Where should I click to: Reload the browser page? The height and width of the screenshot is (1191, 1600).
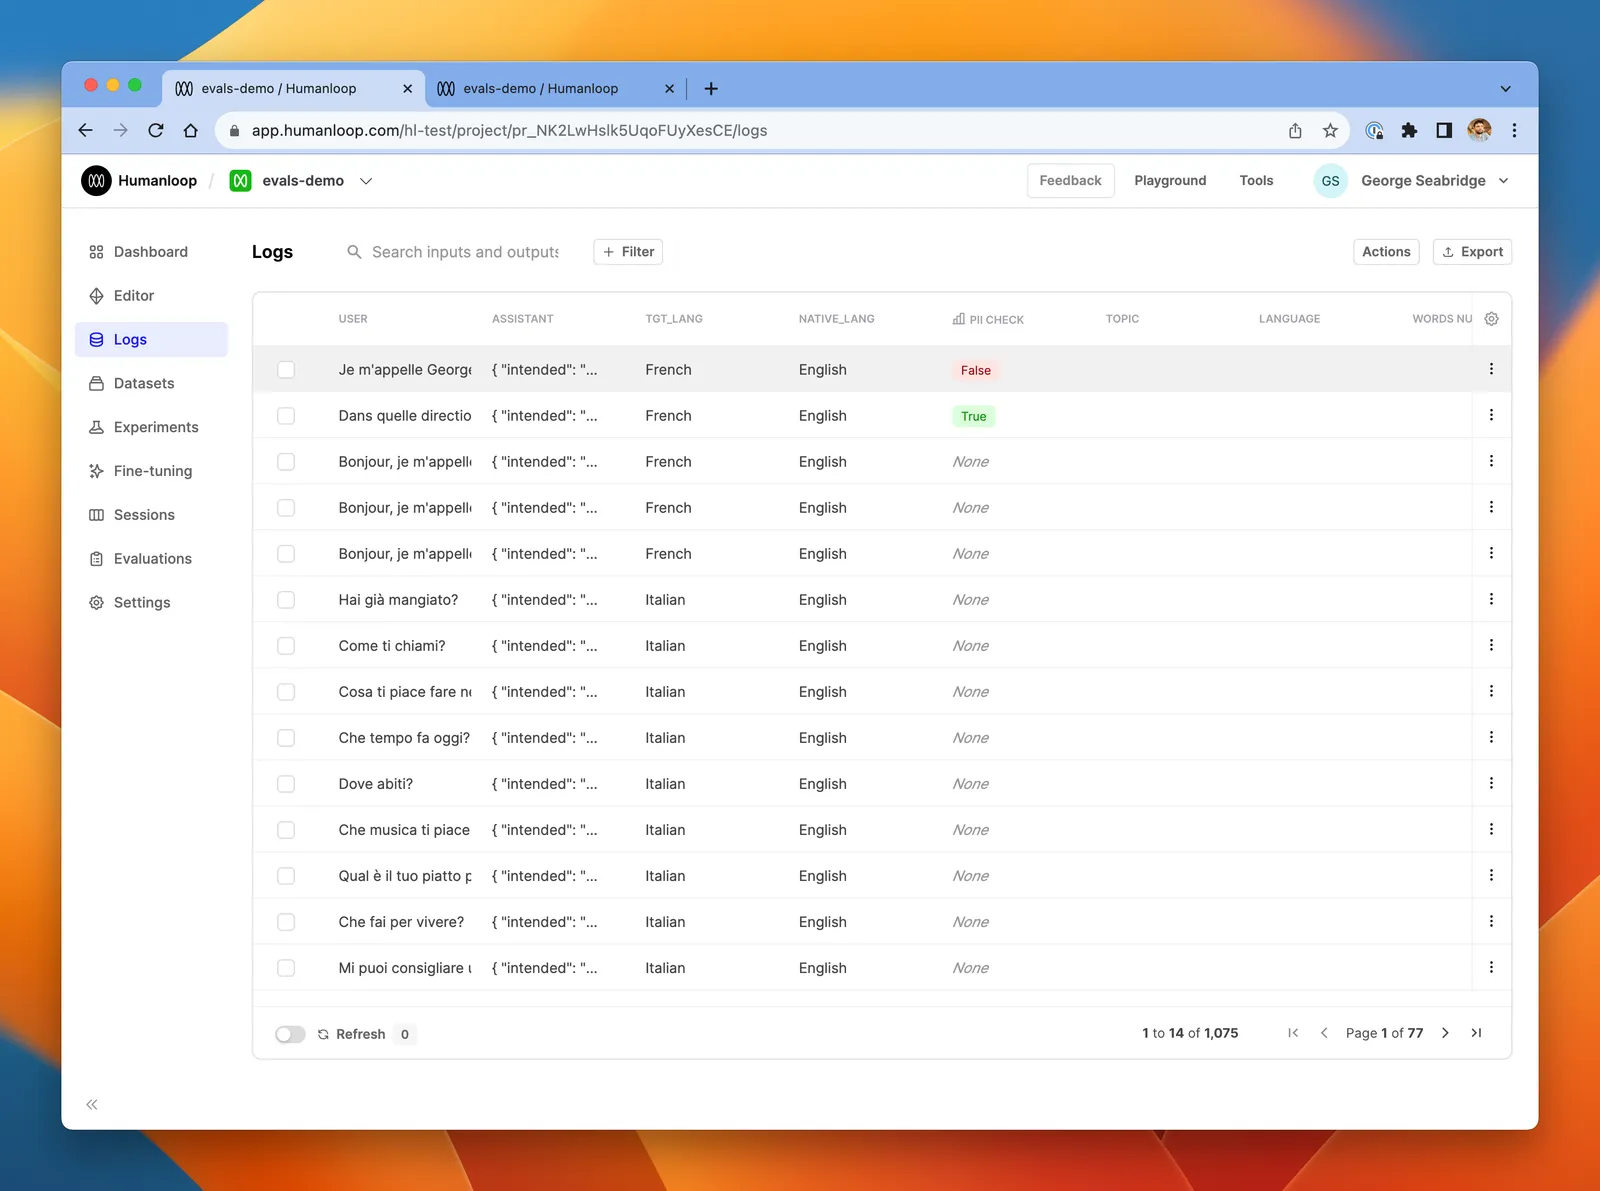pyautogui.click(x=156, y=130)
